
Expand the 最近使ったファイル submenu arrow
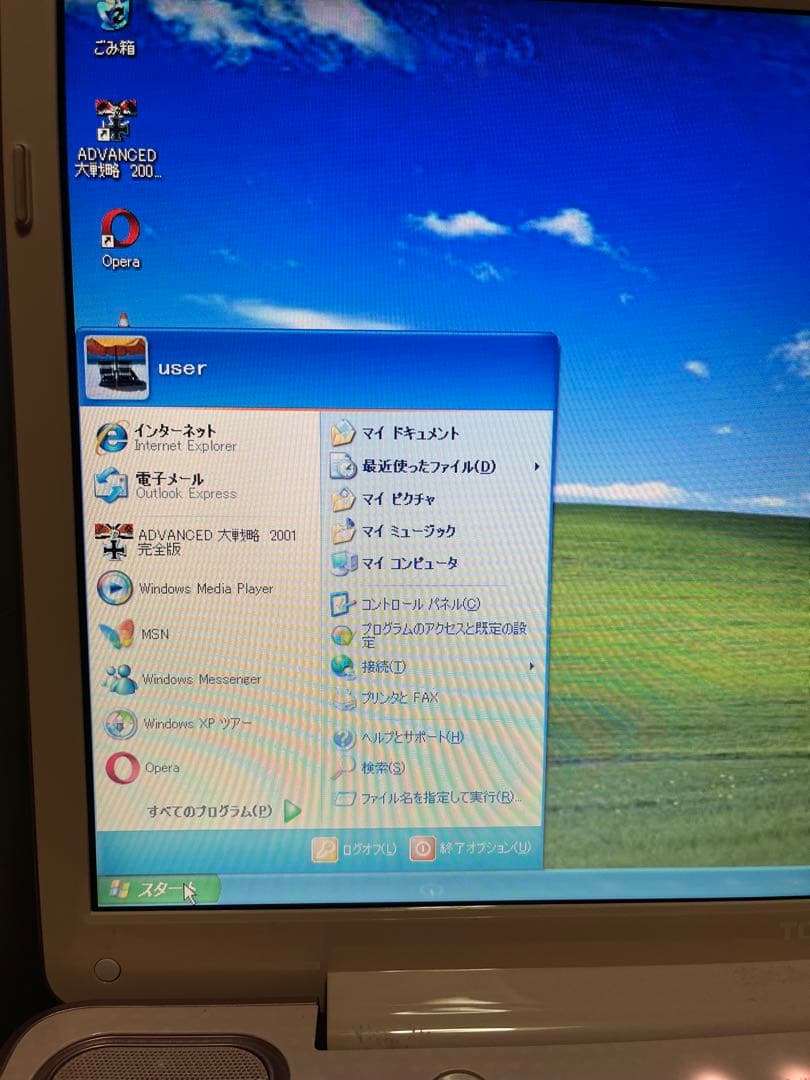537,466
